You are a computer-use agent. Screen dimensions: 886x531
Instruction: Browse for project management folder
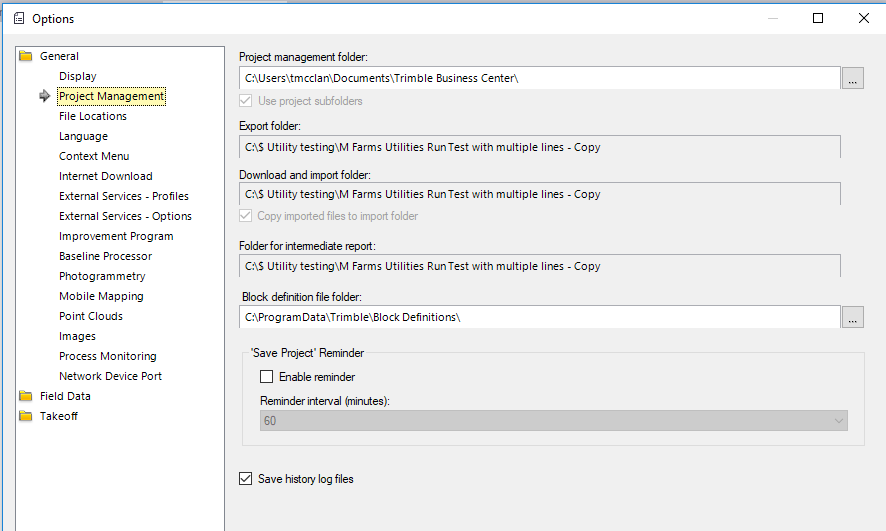pos(852,78)
